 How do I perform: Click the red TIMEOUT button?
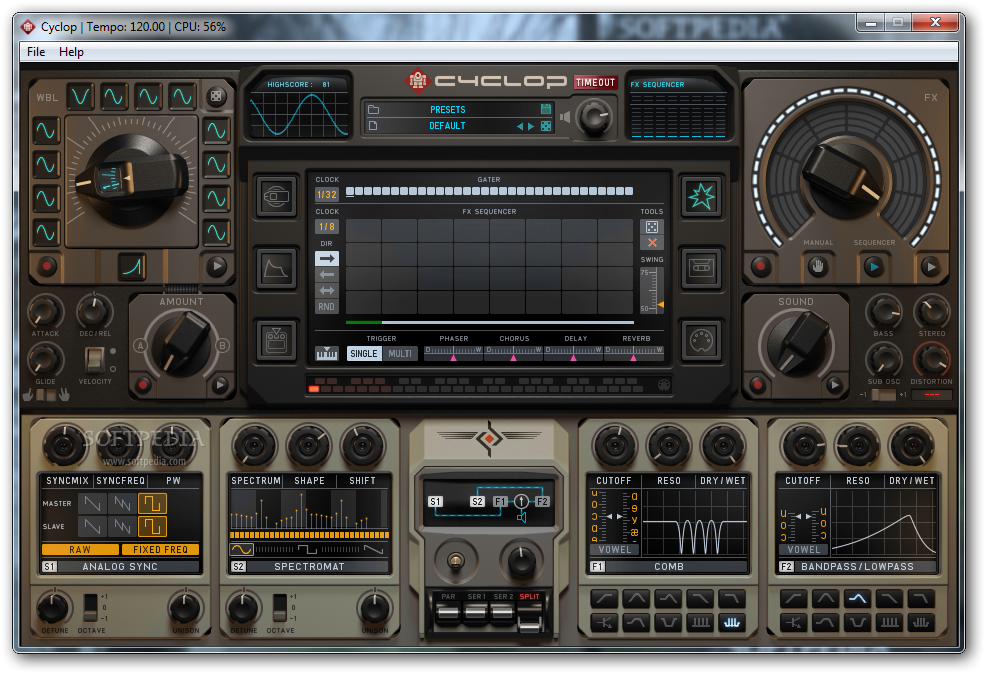point(595,82)
